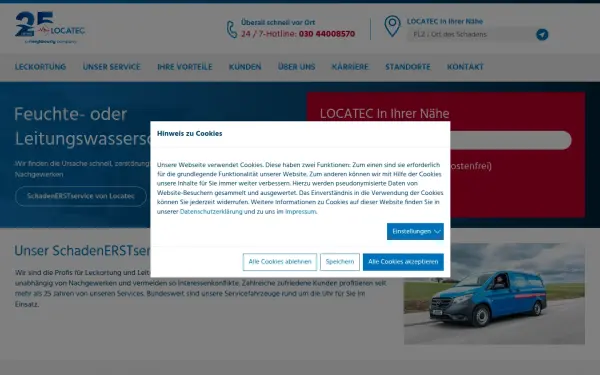Click SchadenERSTservice von Locatec button
The image size is (600, 375).
[x=81, y=196]
